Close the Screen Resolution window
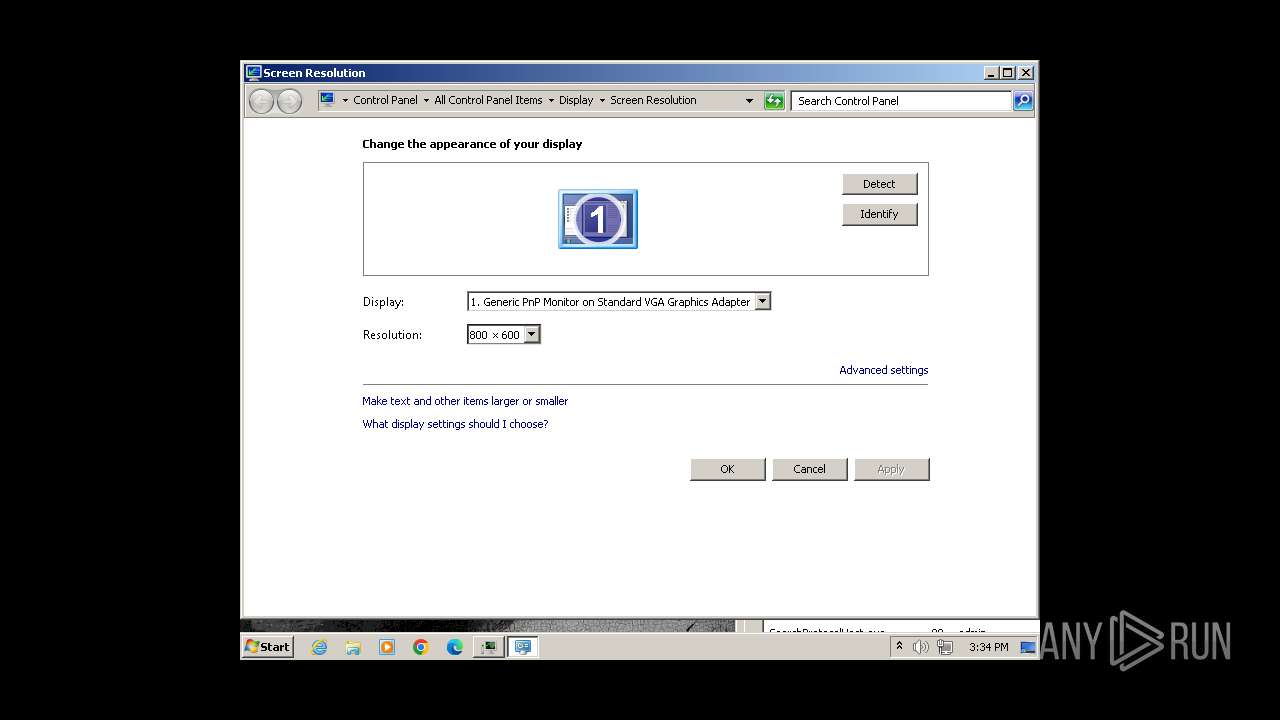This screenshot has height=720, width=1280. point(1025,73)
